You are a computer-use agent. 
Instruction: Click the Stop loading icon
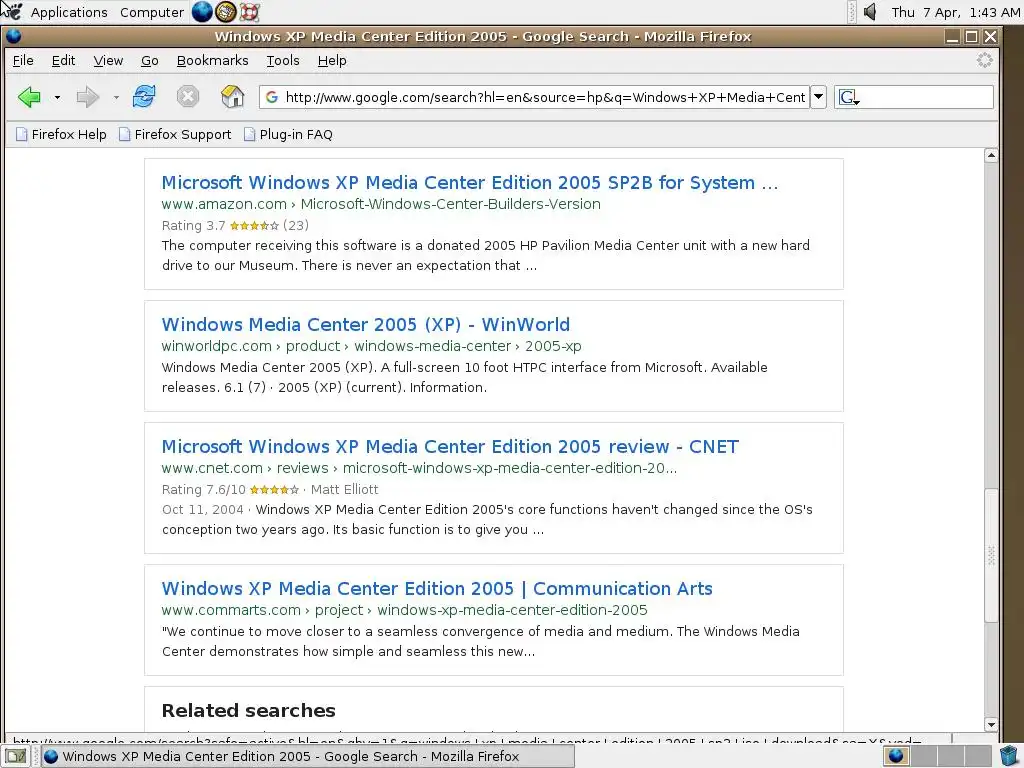coord(187,97)
